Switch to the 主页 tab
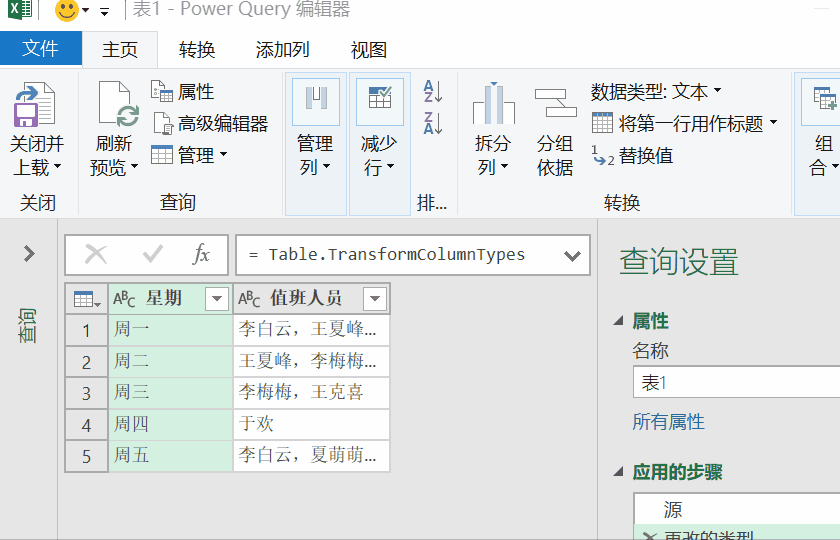The height and width of the screenshot is (540, 840). (x=120, y=50)
